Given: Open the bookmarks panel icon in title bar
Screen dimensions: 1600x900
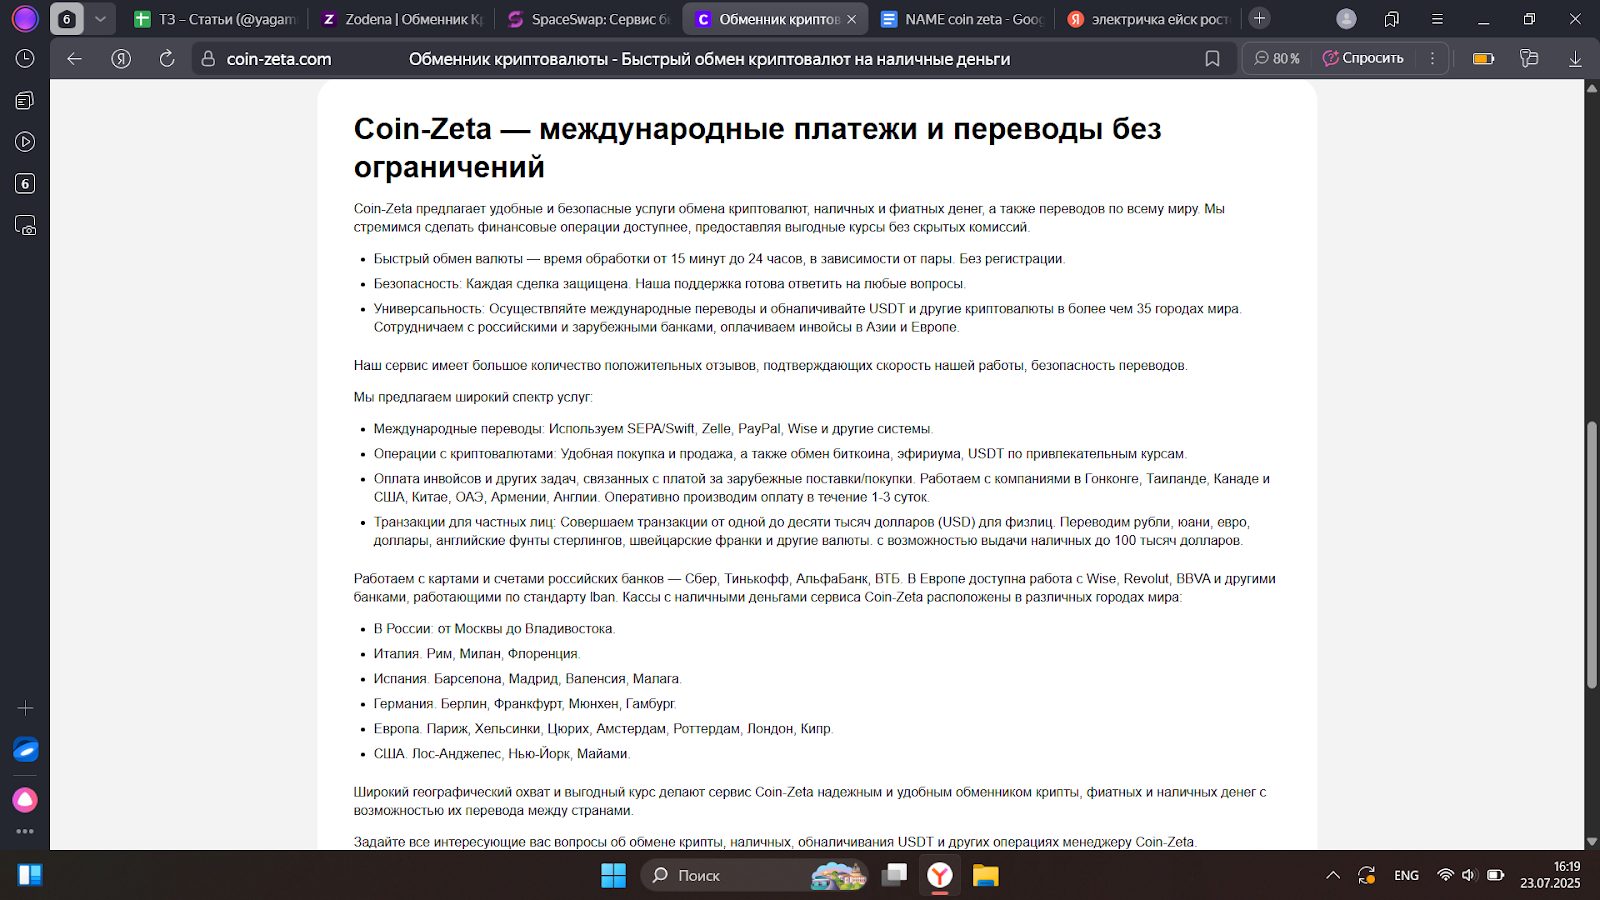Looking at the screenshot, I should (1392, 19).
